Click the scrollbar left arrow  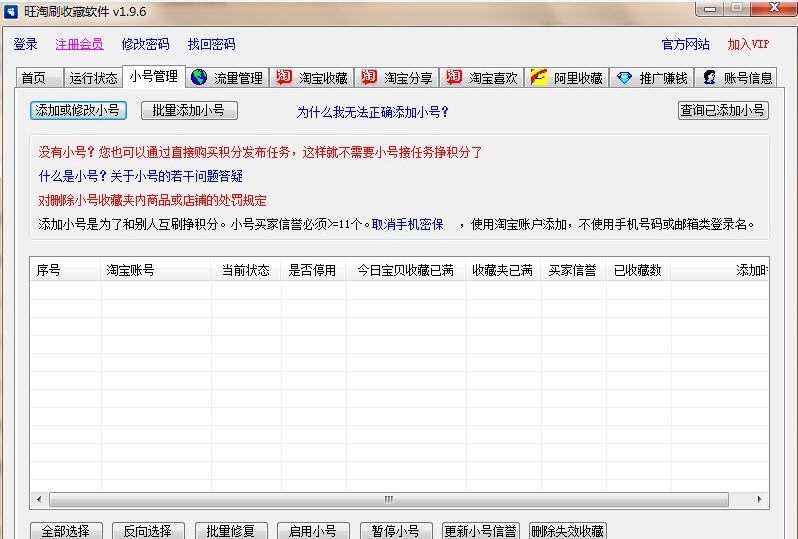coord(39,499)
